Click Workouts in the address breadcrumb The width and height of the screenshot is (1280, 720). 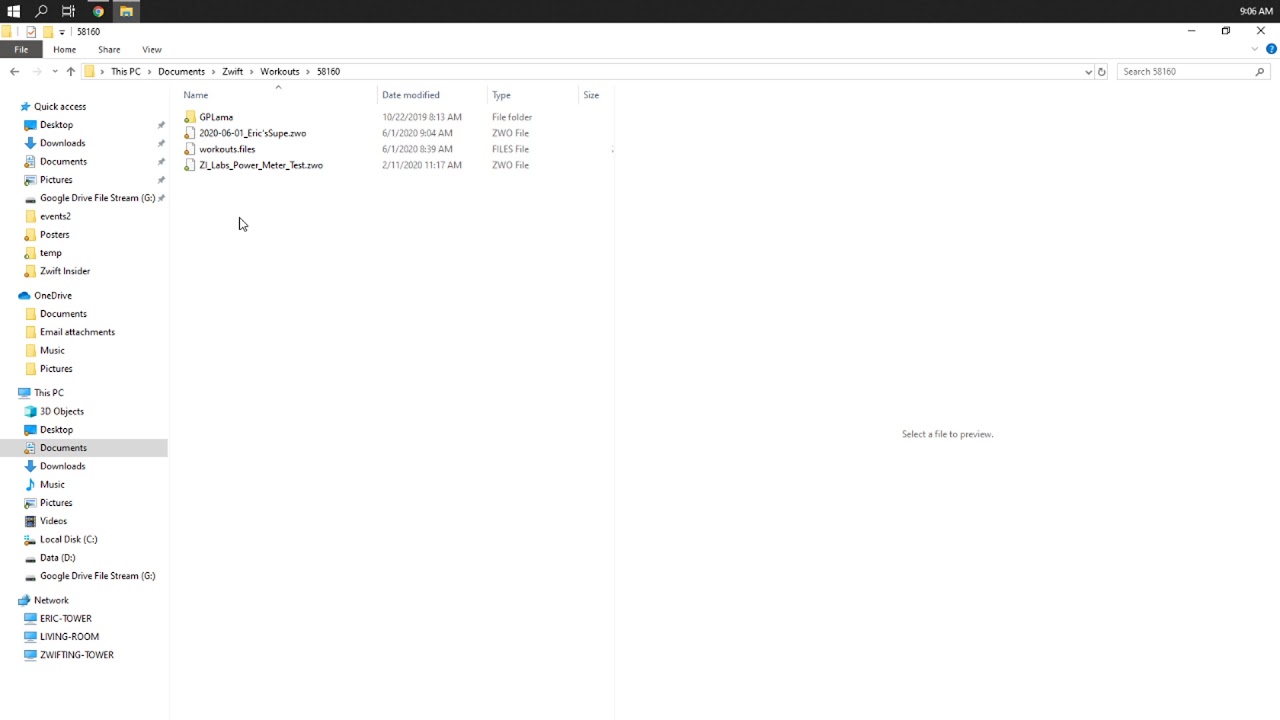pyautogui.click(x=280, y=72)
